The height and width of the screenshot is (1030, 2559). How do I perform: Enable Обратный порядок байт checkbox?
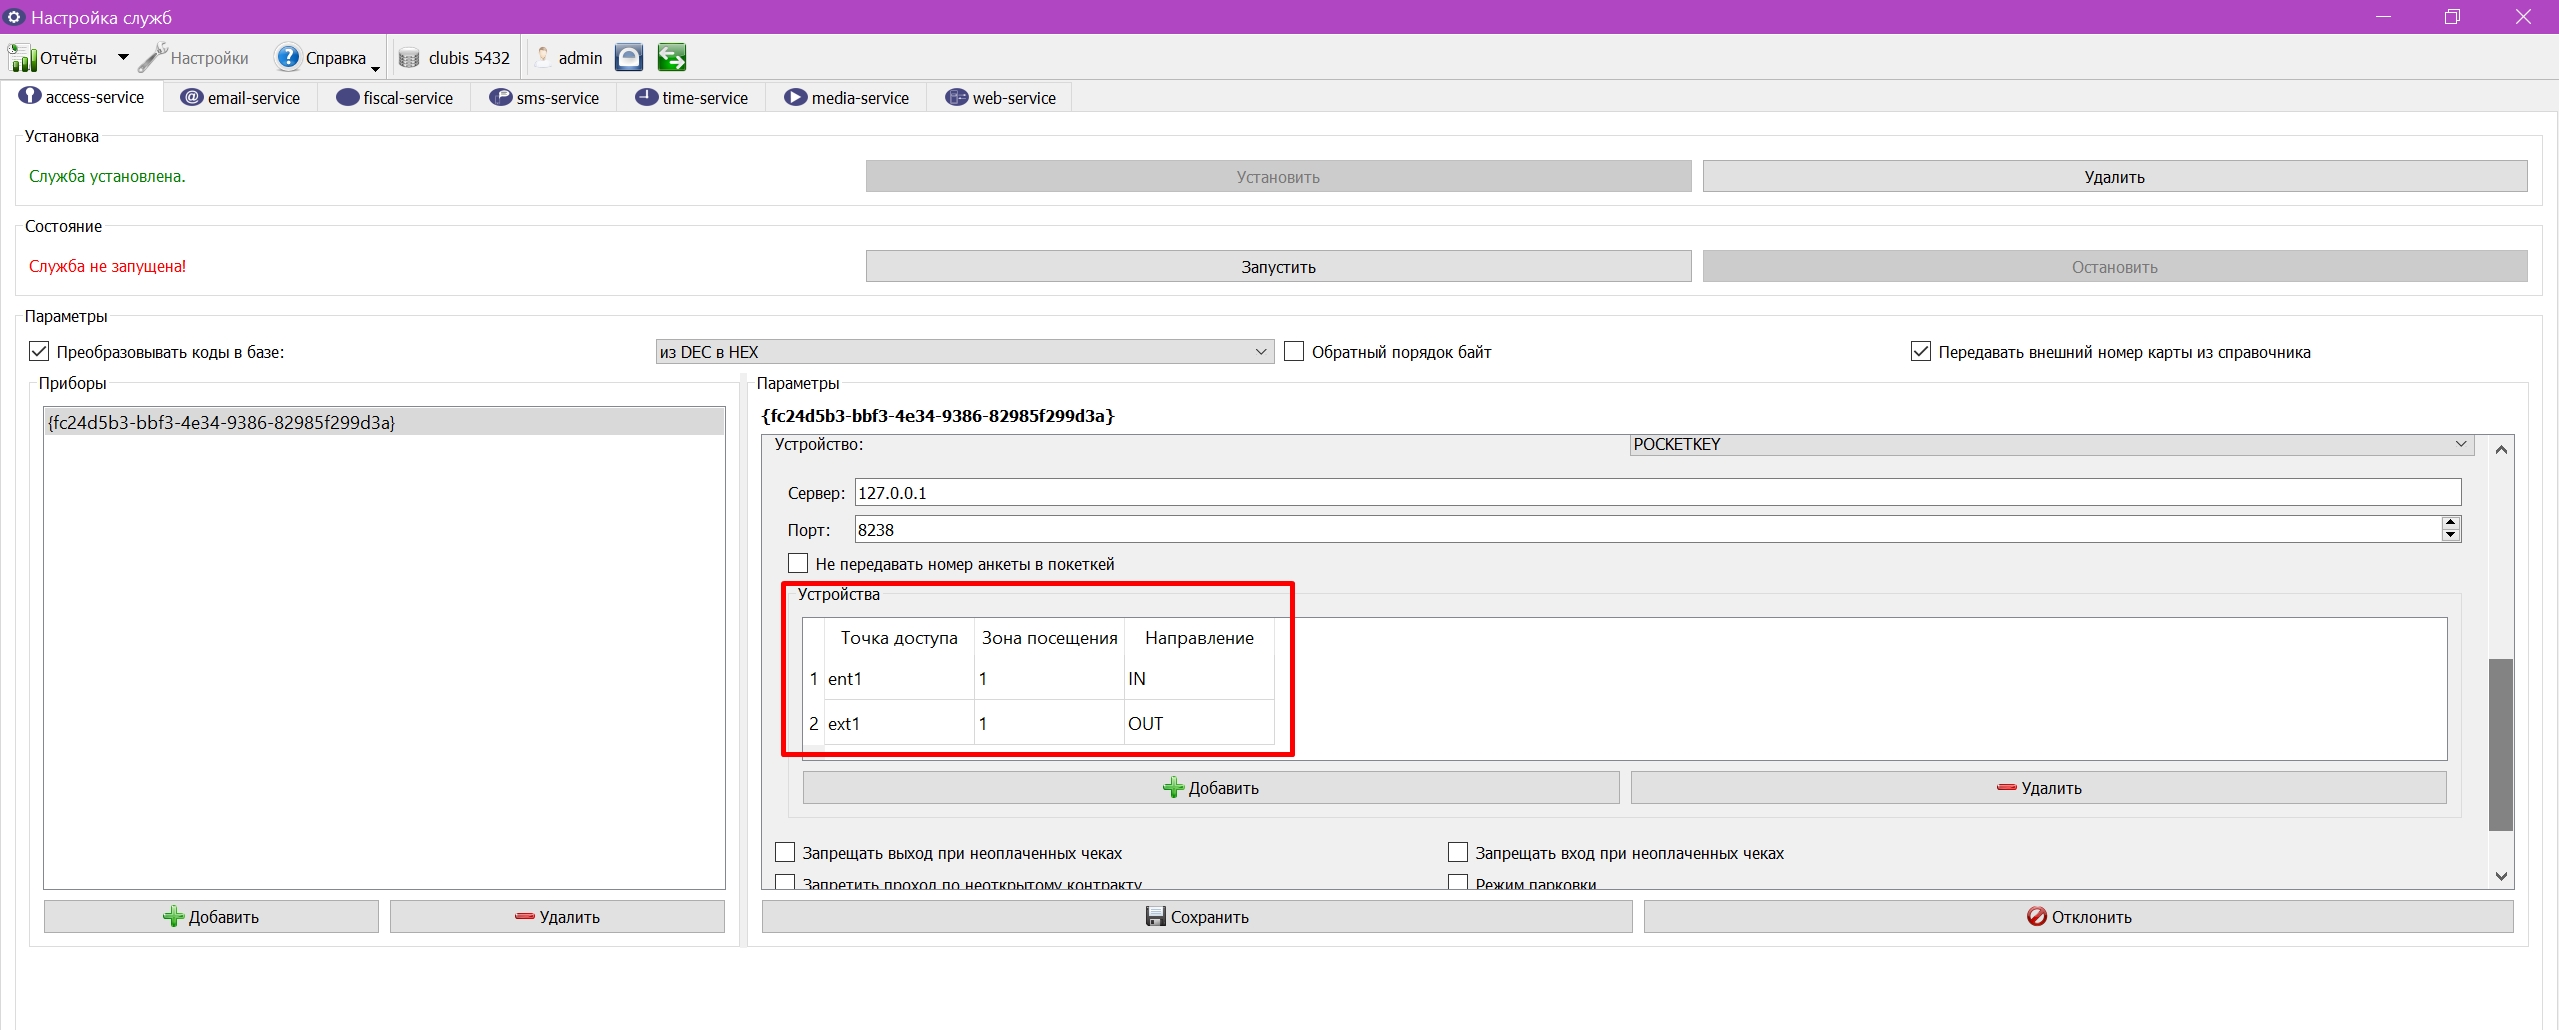coord(1294,351)
